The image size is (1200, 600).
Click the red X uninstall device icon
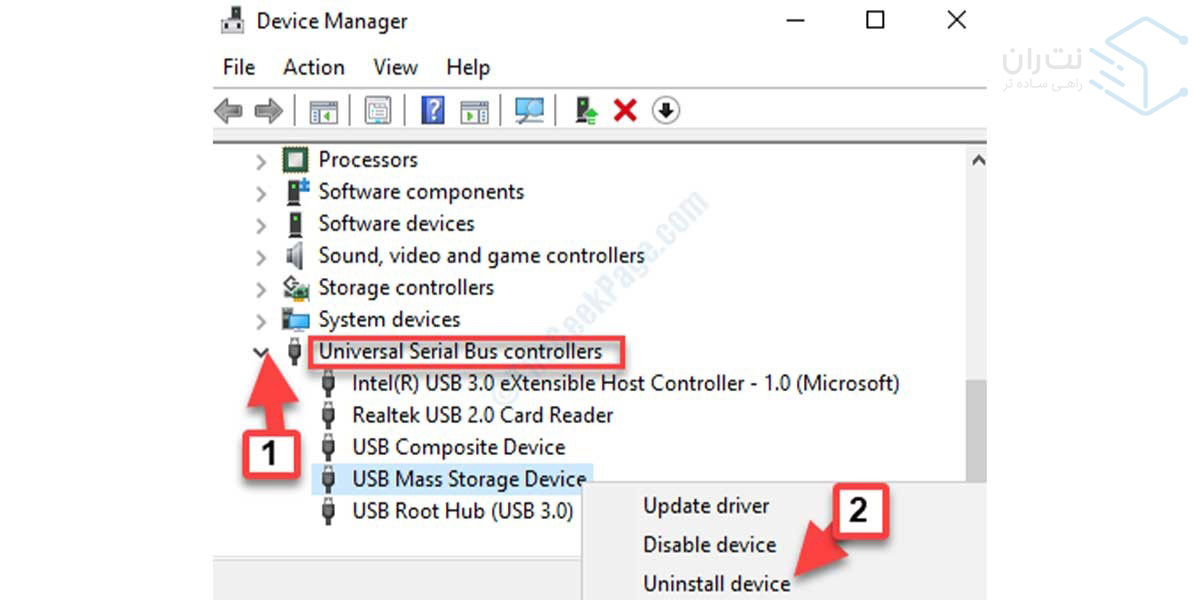626,111
